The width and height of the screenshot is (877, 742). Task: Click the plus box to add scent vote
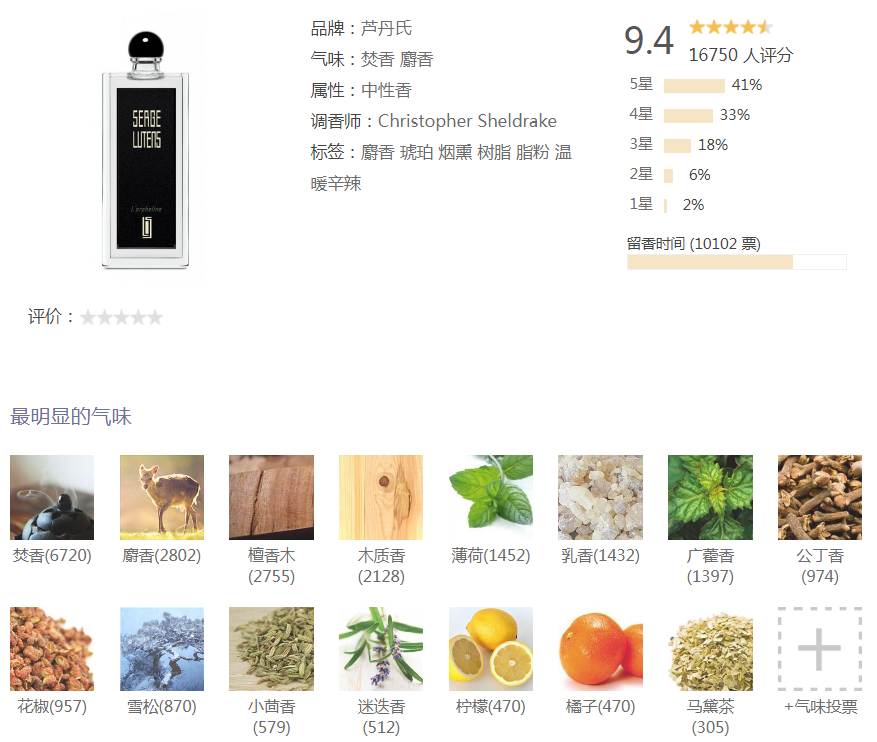(x=819, y=649)
